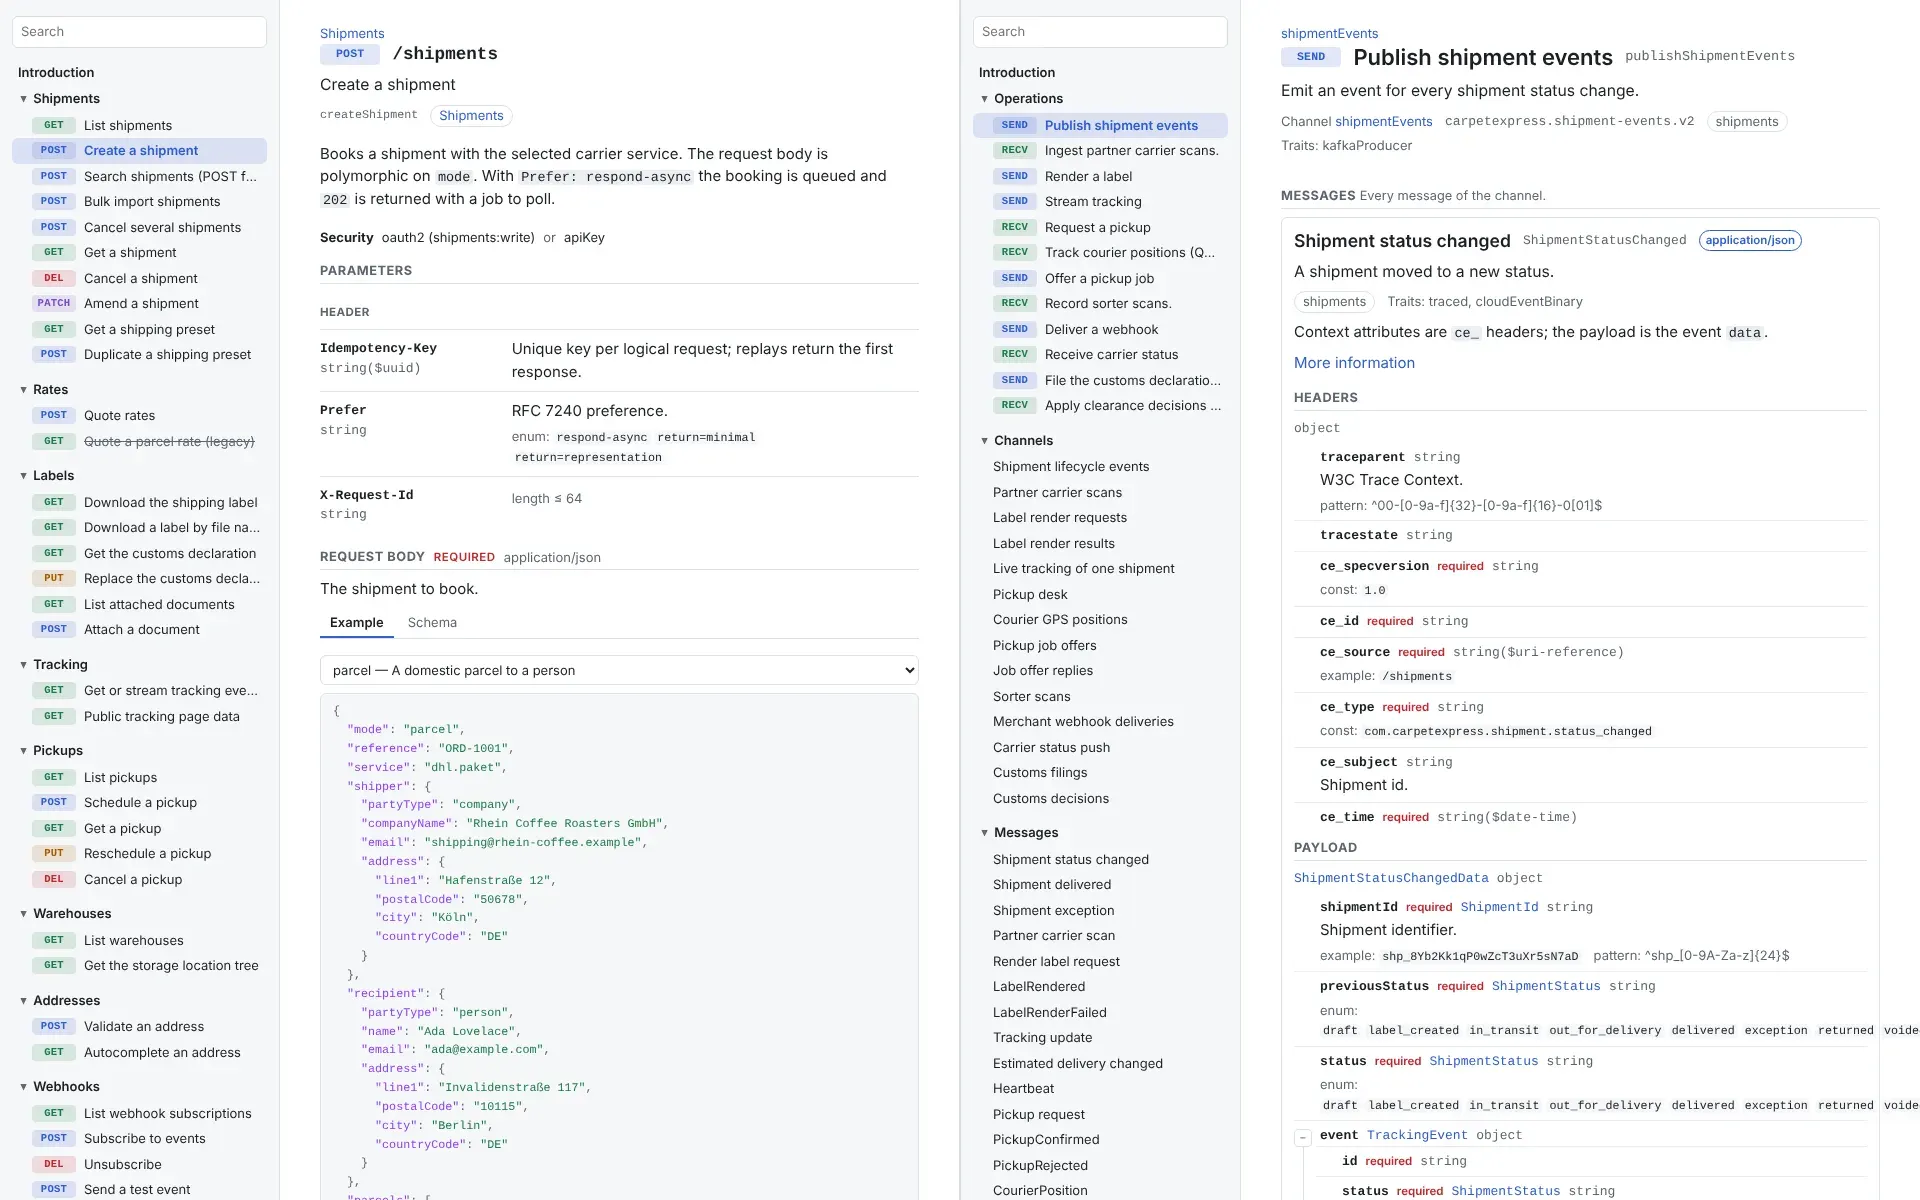Open the Shipments breadcrumb link above /shipments
This screenshot has width=1920, height=1200.
coord(352,33)
